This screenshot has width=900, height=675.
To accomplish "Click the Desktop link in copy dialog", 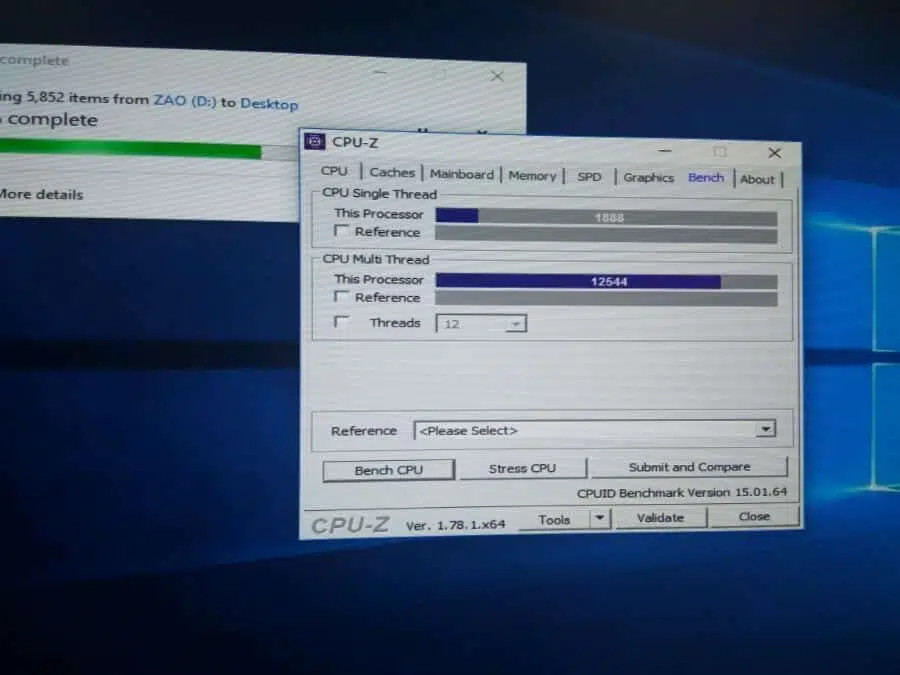I will click(269, 104).
